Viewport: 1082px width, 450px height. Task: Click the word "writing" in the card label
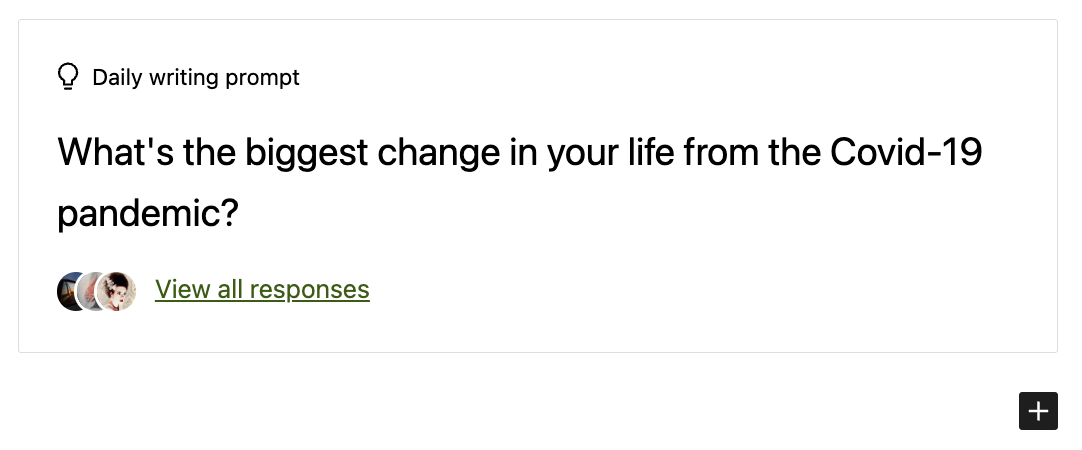coord(184,77)
